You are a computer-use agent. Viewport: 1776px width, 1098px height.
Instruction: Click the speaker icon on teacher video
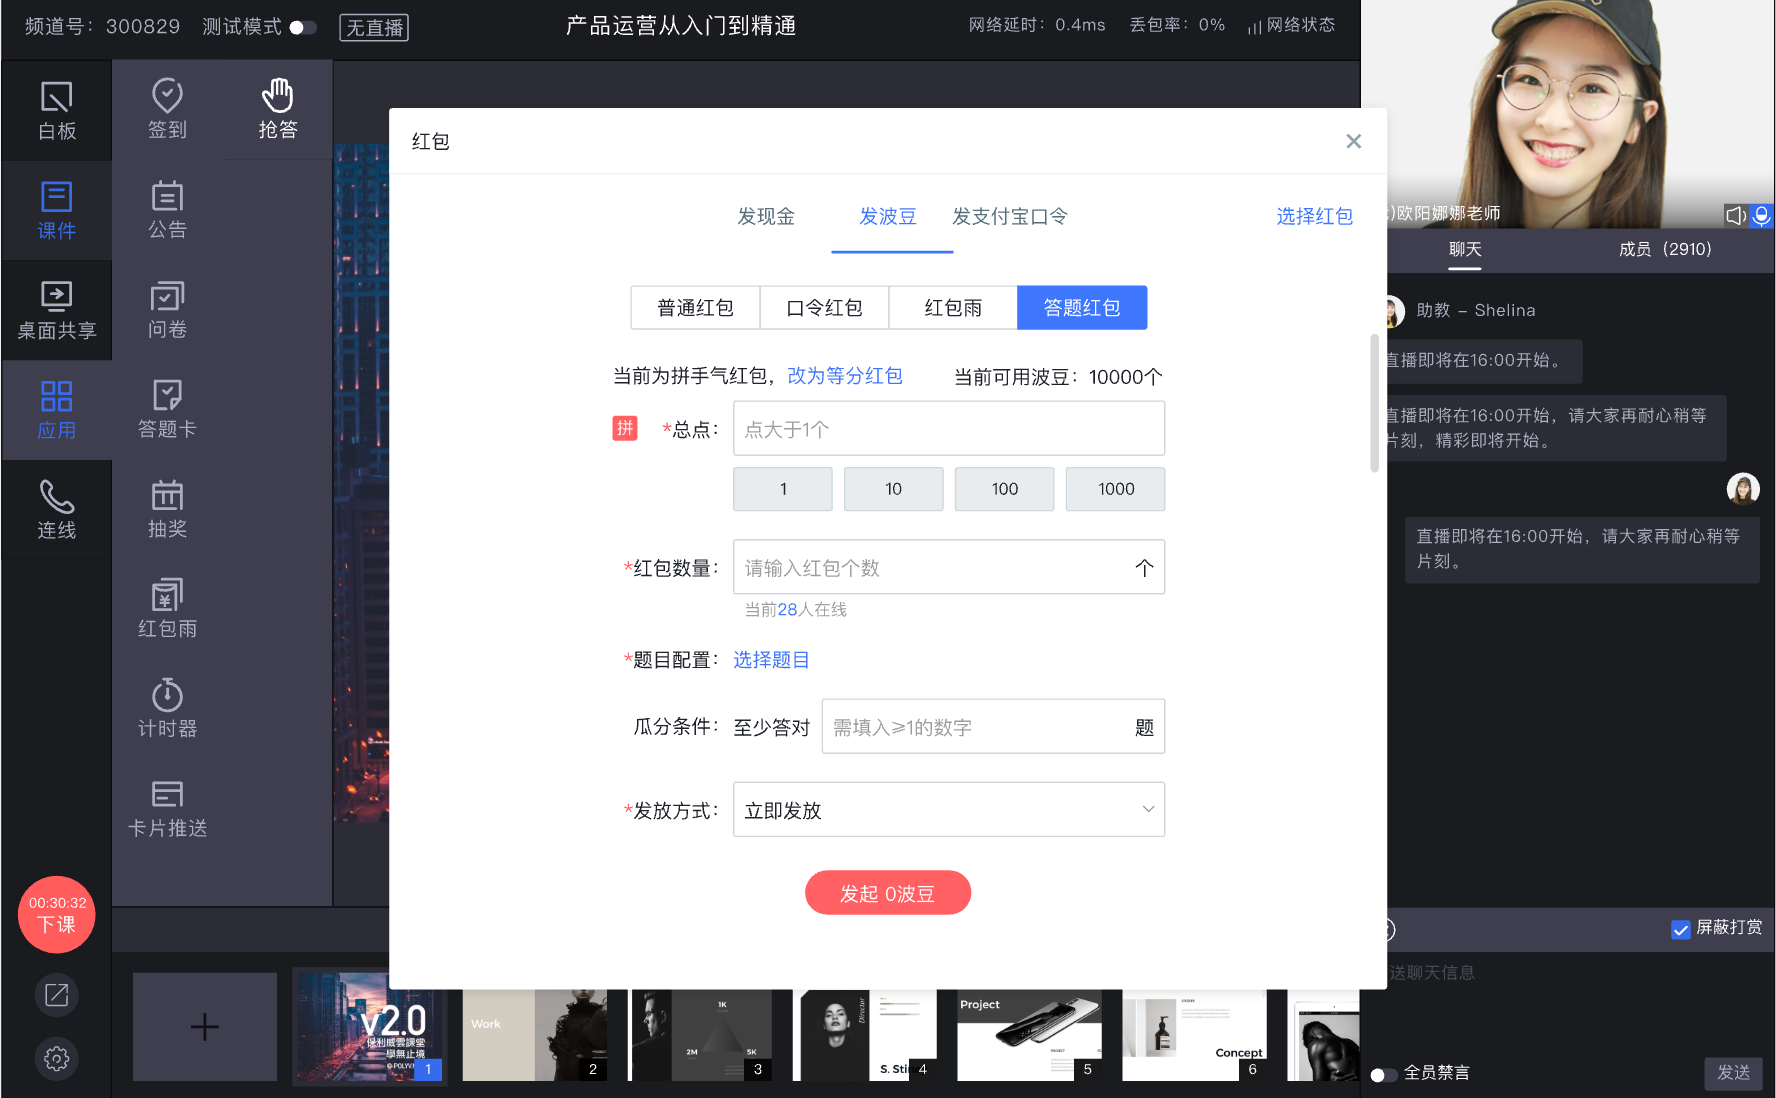1735,215
